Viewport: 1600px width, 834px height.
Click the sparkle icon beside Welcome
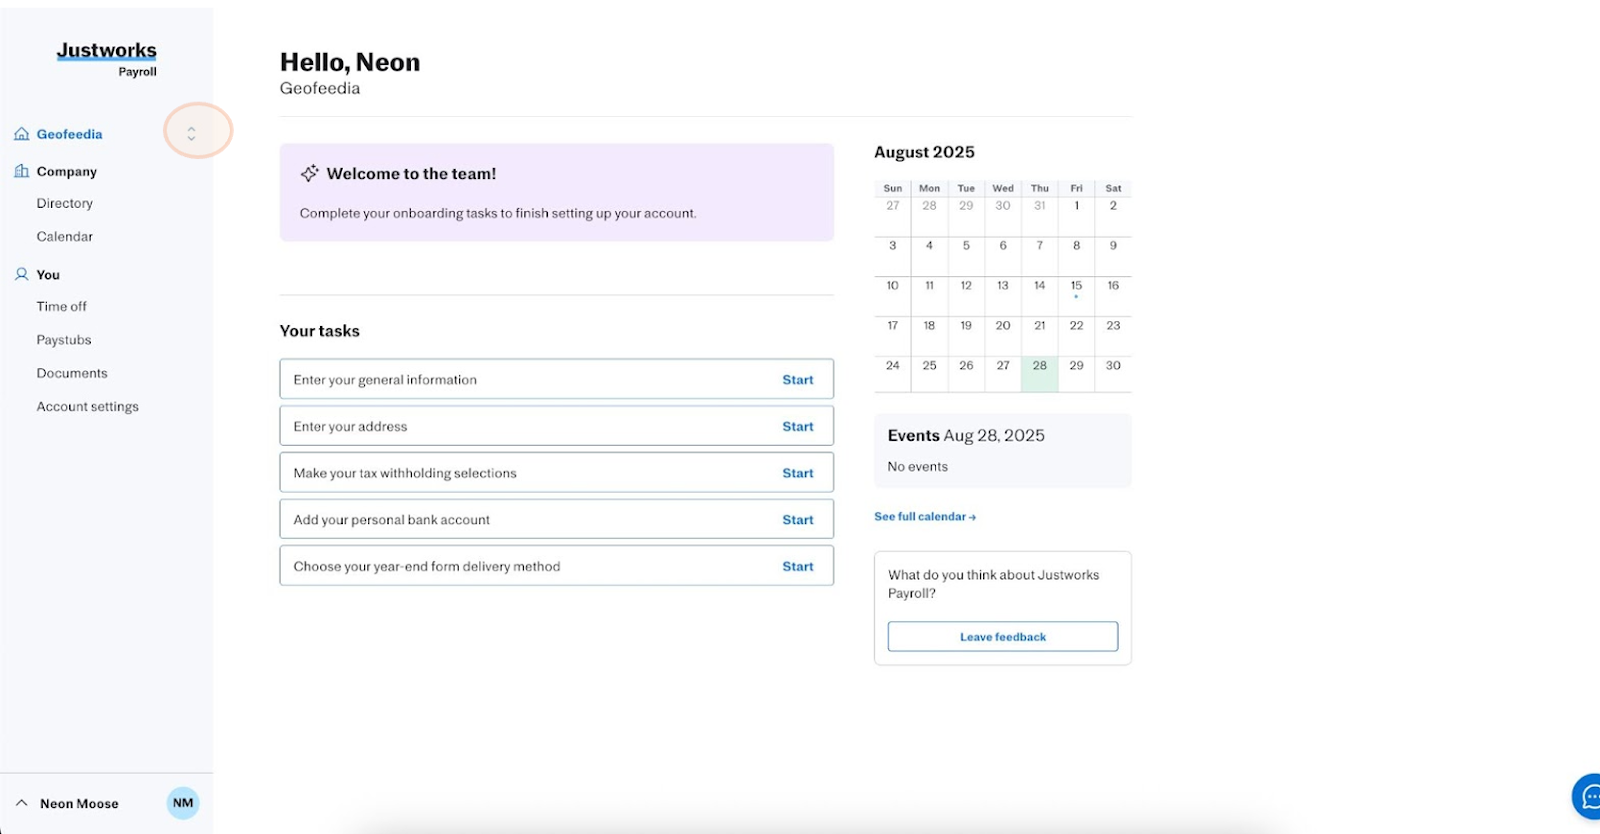coord(310,173)
